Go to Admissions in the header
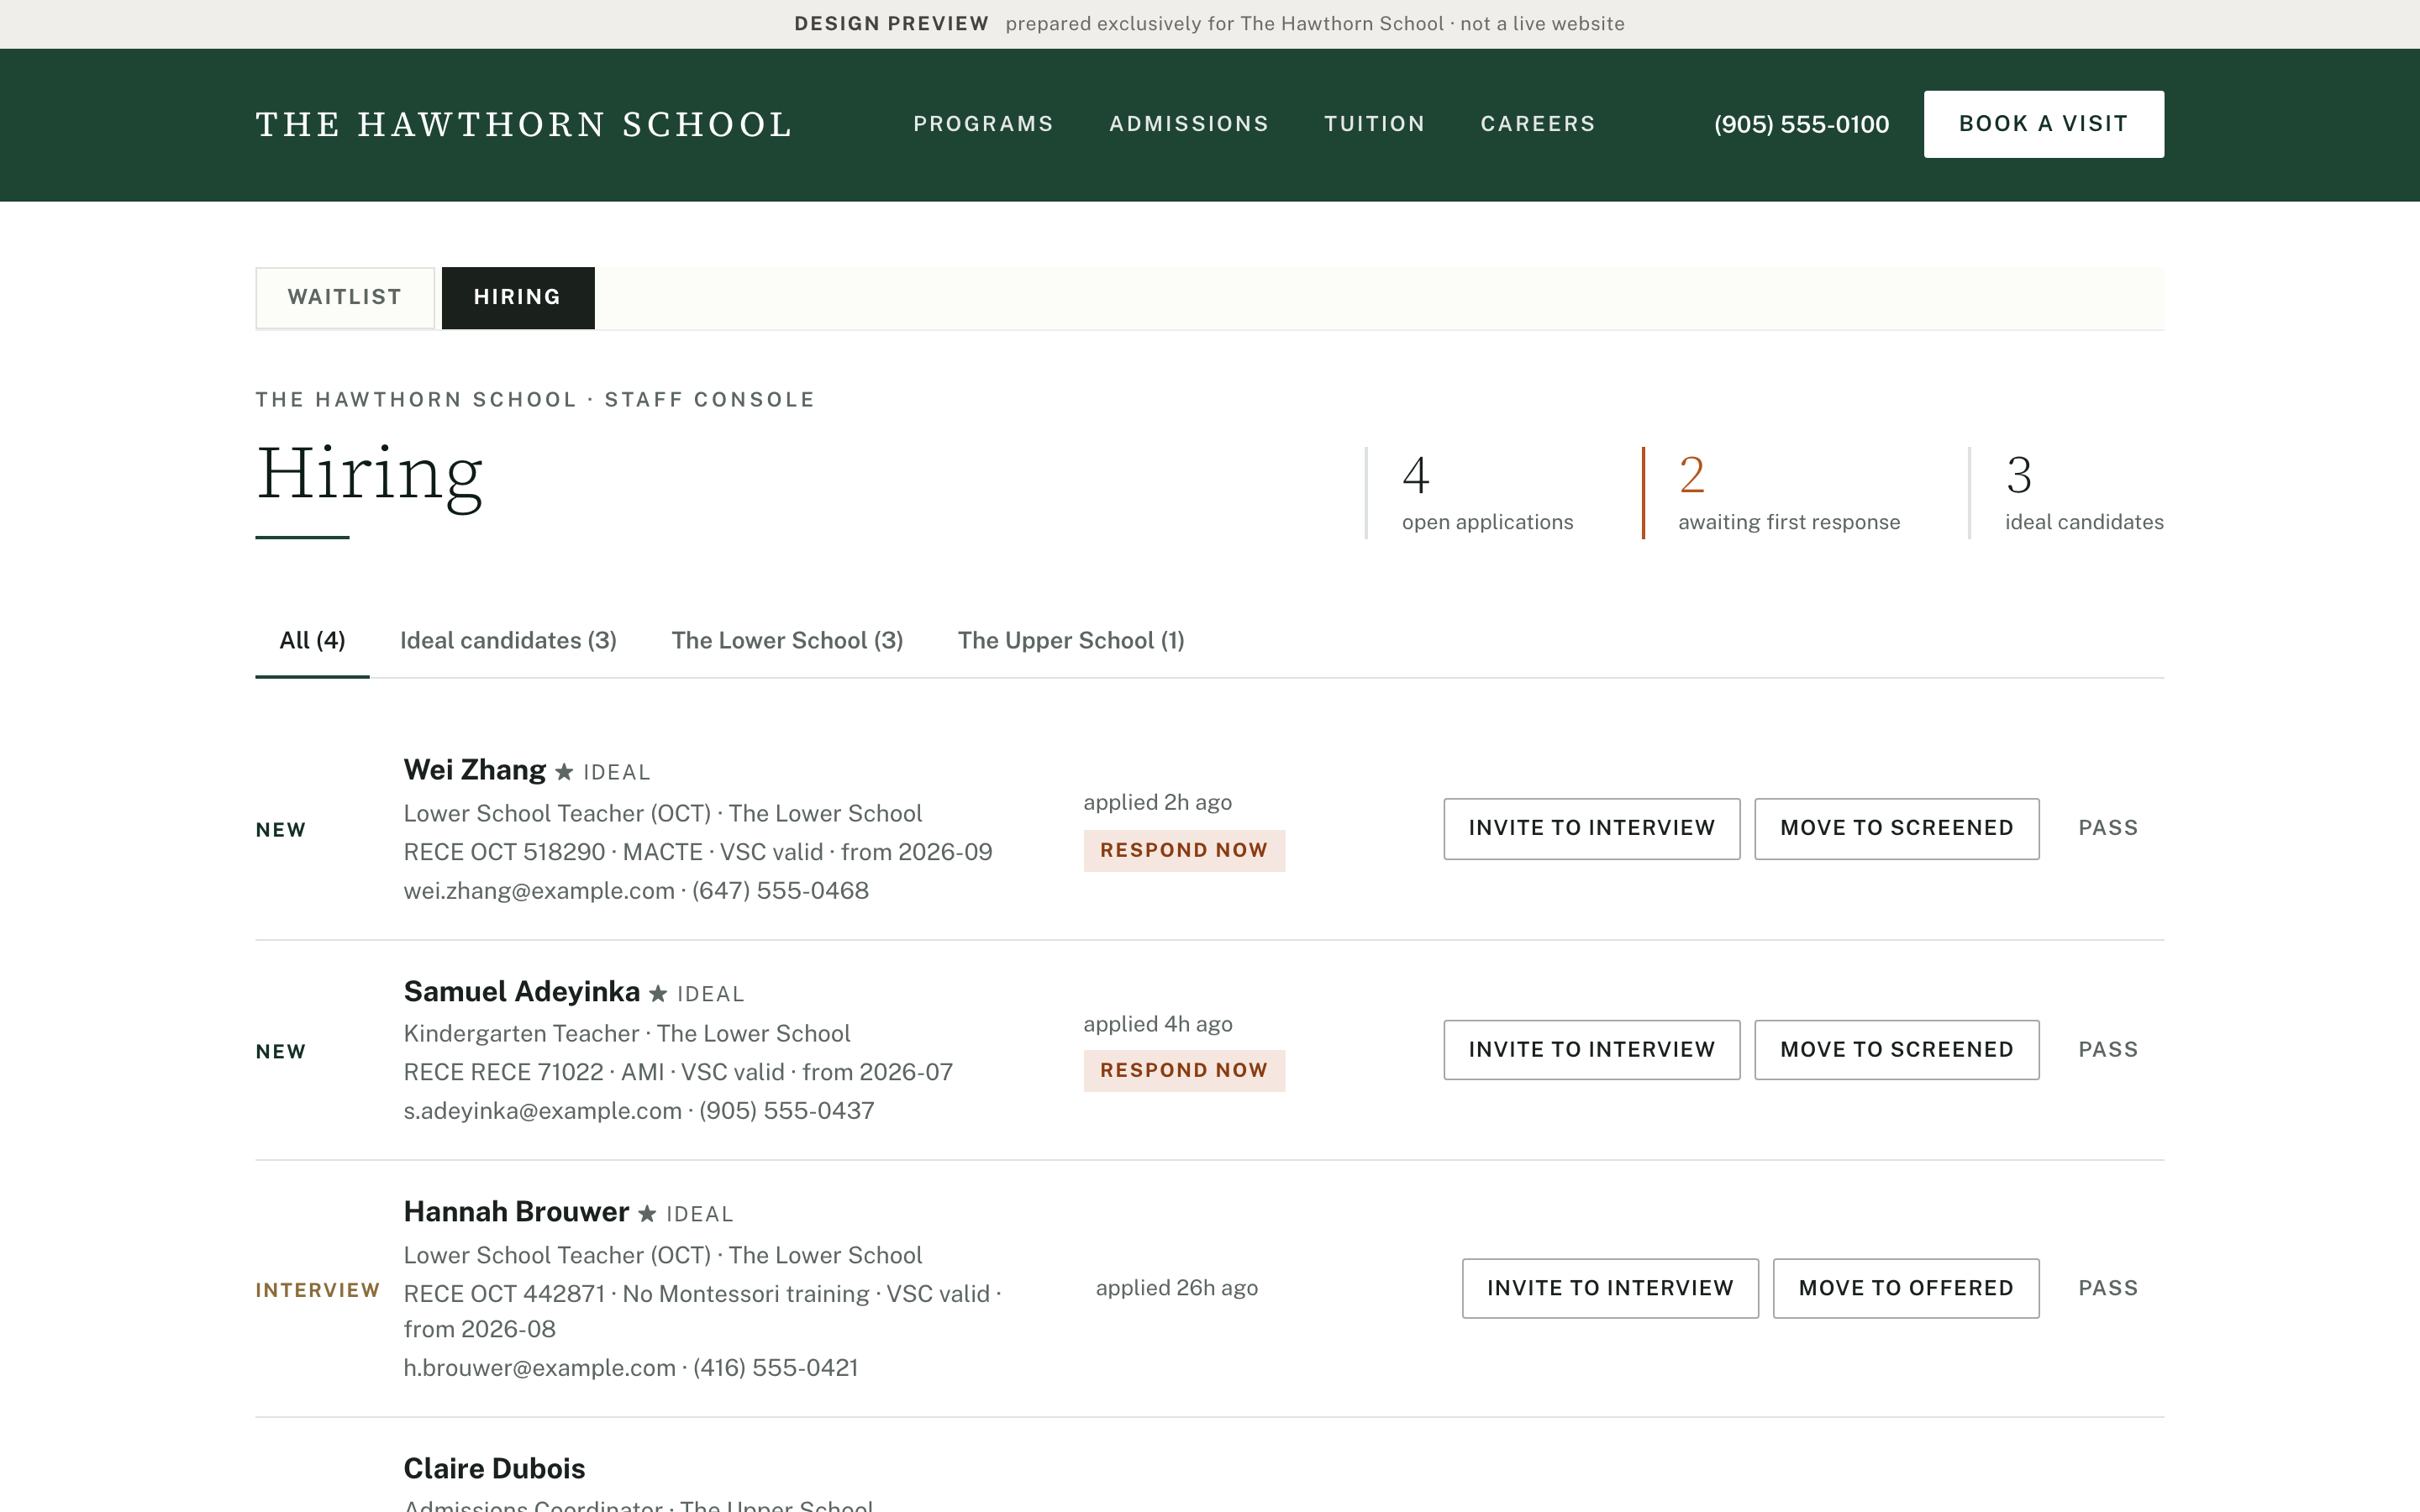The image size is (2420, 1512). click(x=1189, y=124)
